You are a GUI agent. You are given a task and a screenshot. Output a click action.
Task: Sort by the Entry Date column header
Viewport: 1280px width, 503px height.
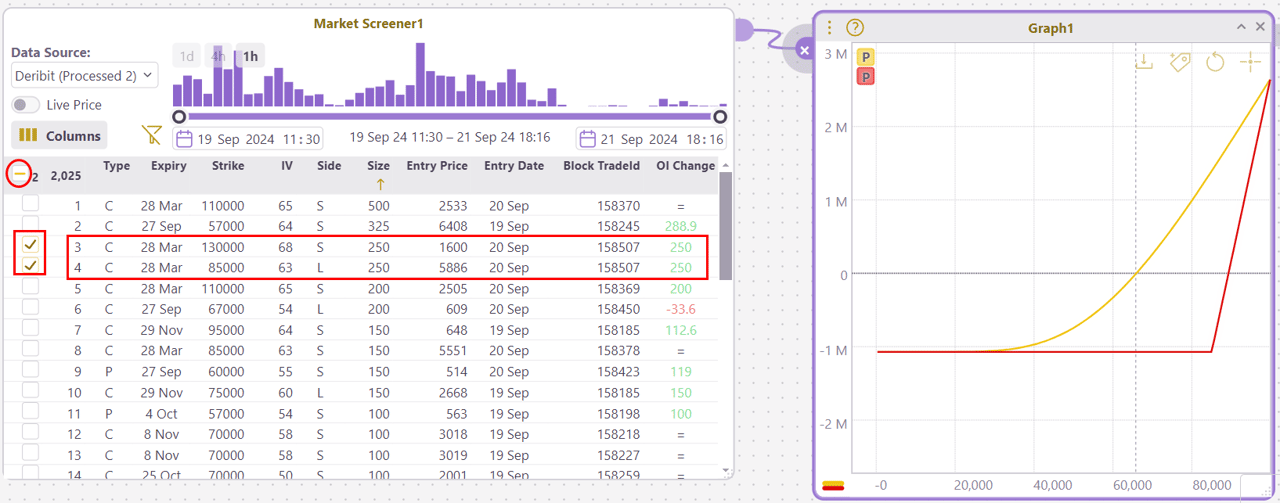click(x=514, y=166)
